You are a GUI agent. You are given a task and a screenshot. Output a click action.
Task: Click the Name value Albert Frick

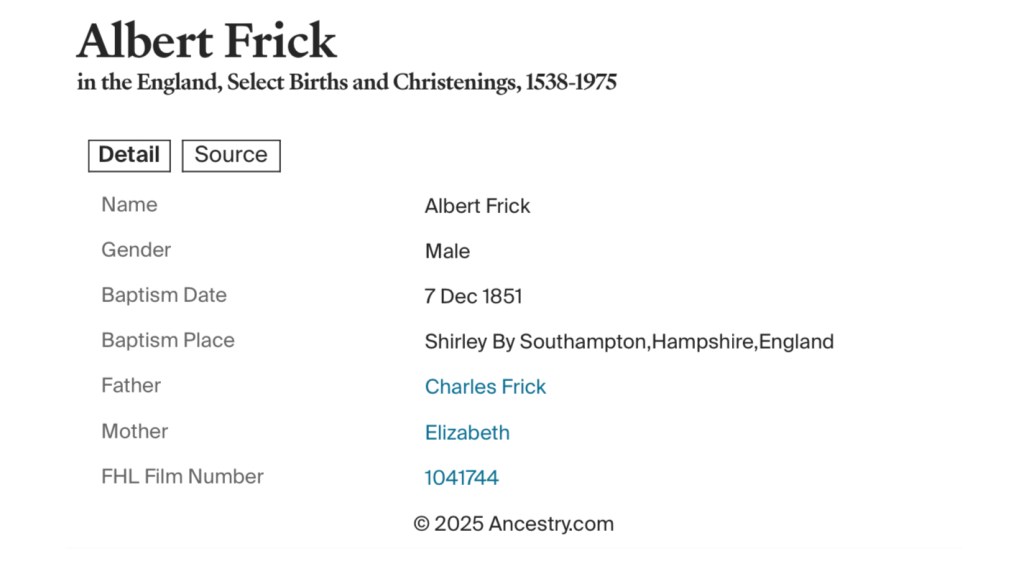click(x=477, y=206)
